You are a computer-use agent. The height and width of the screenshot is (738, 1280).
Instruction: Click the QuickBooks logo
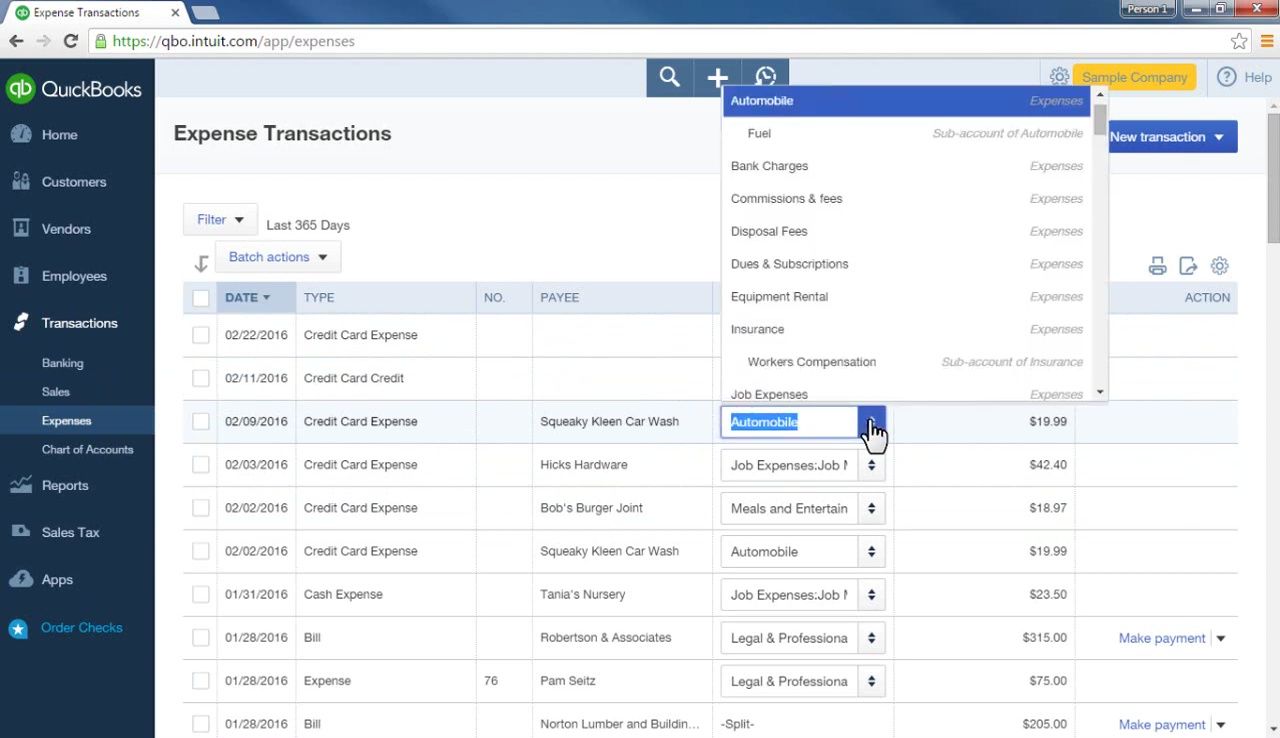[x=74, y=89]
